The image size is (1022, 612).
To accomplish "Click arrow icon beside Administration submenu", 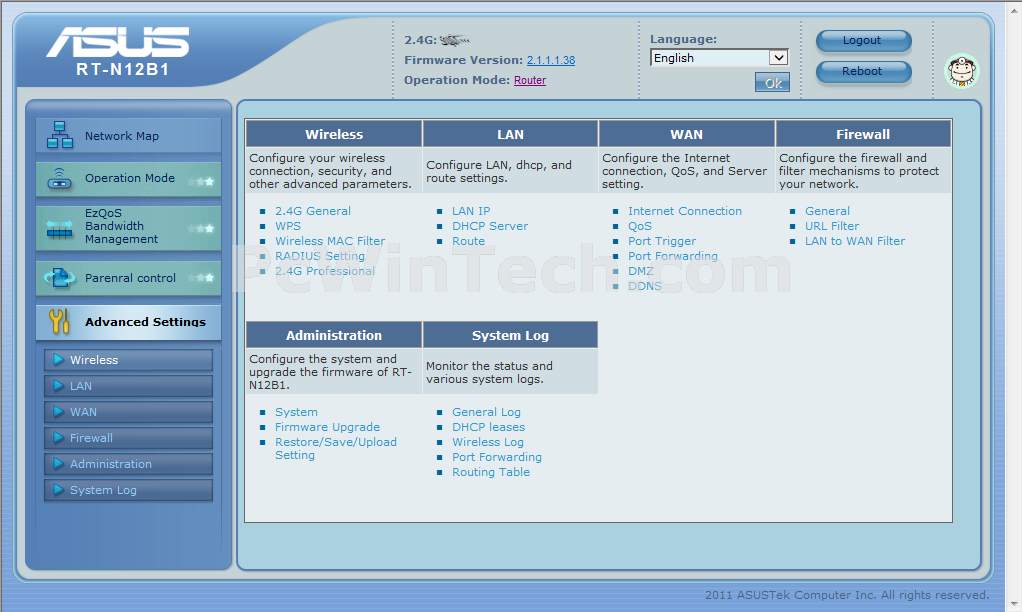I will tap(58, 463).
